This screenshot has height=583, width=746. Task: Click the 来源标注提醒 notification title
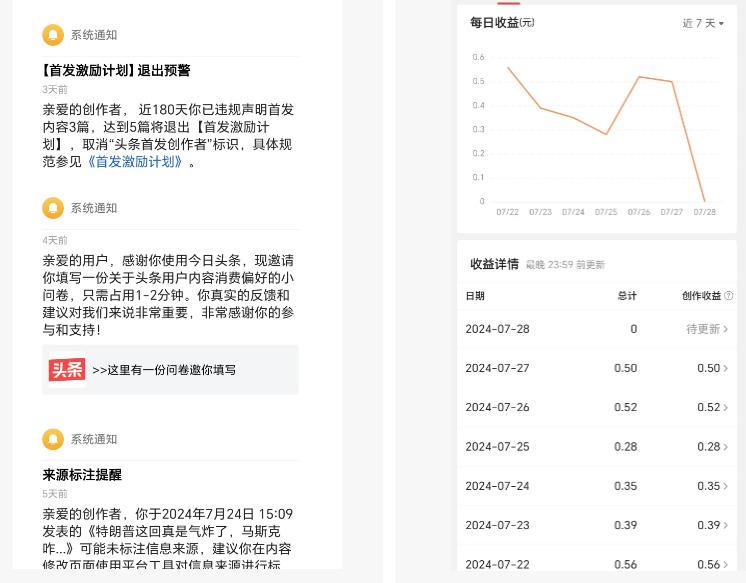pos(82,474)
